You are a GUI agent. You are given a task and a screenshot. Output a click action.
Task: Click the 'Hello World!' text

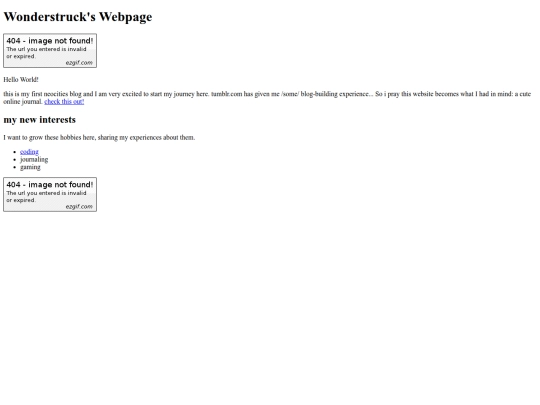[21, 80]
